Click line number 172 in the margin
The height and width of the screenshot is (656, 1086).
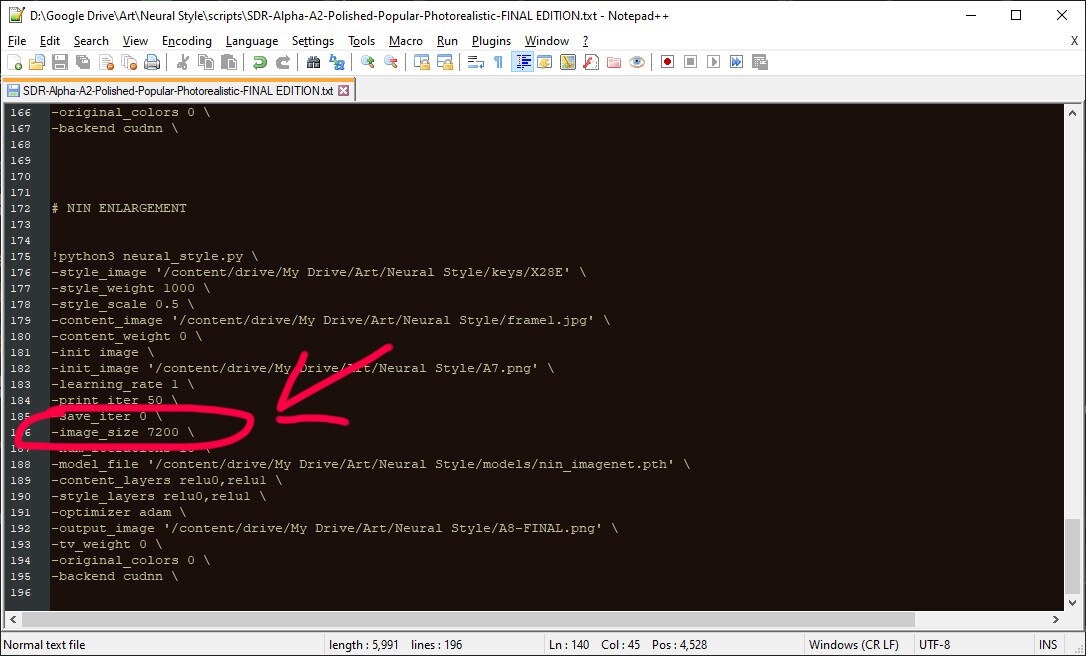point(21,208)
